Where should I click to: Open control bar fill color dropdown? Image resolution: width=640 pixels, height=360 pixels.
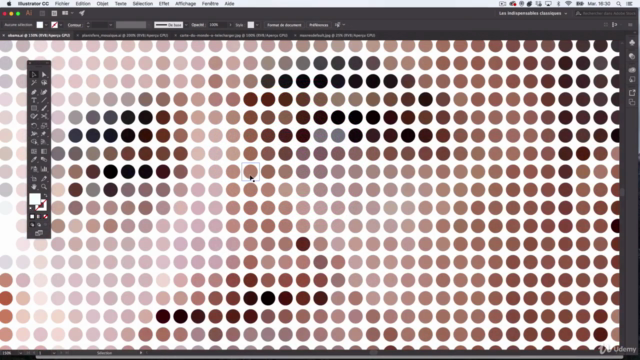coord(46,25)
